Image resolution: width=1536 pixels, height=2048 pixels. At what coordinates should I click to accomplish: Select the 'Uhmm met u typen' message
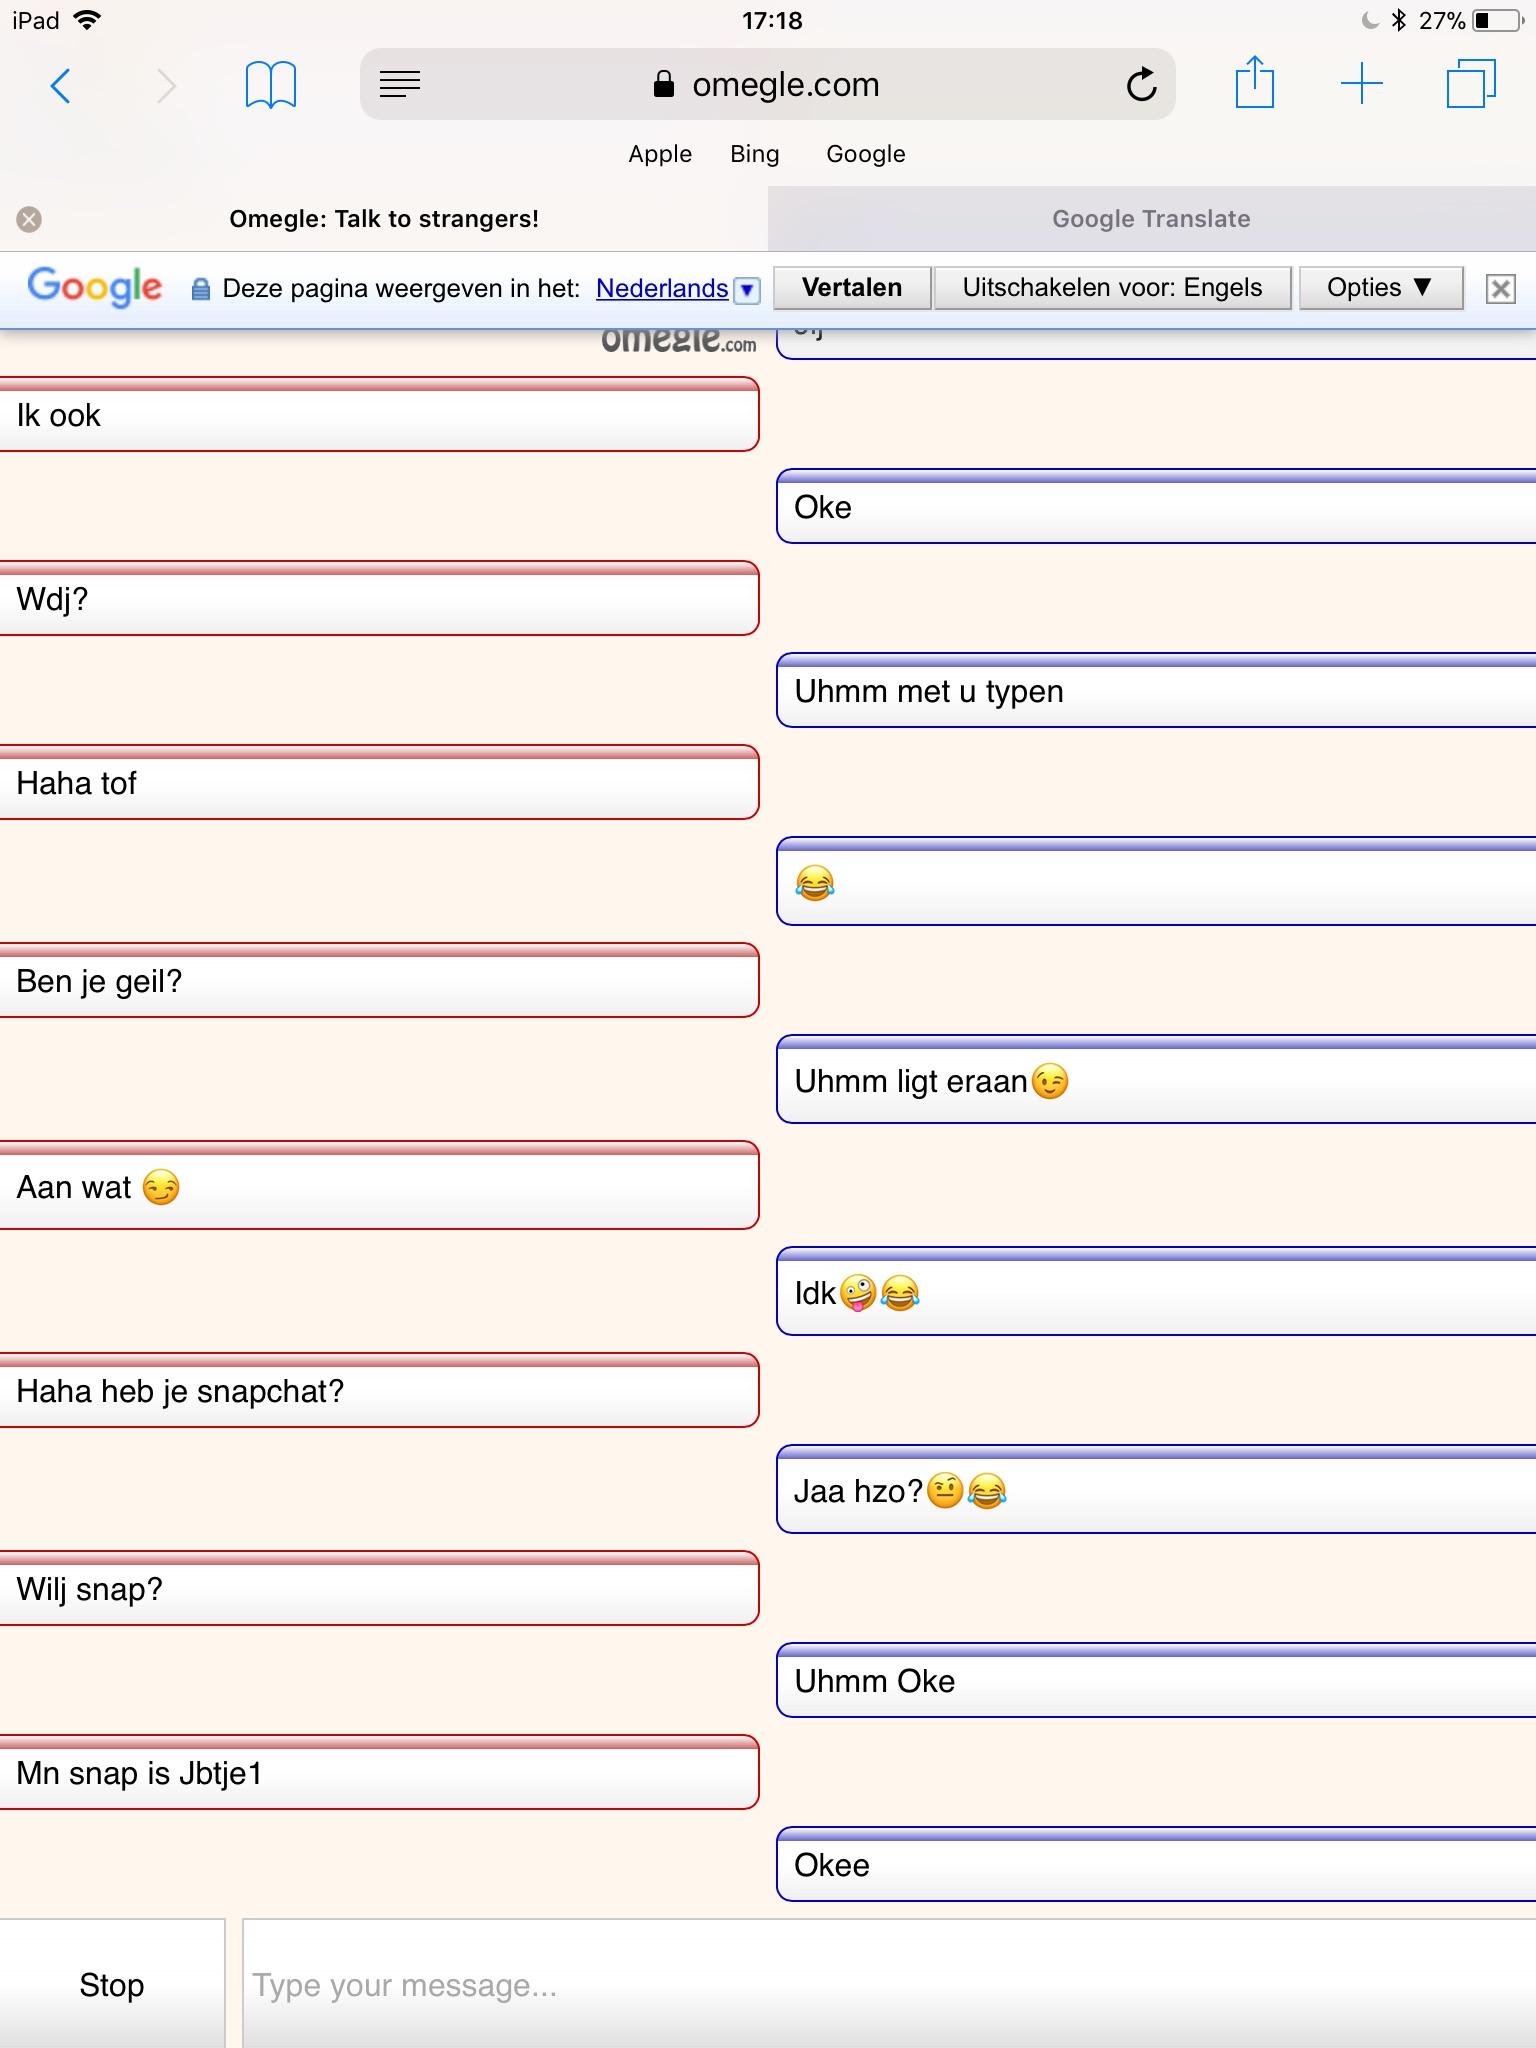pyautogui.click(x=1156, y=690)
